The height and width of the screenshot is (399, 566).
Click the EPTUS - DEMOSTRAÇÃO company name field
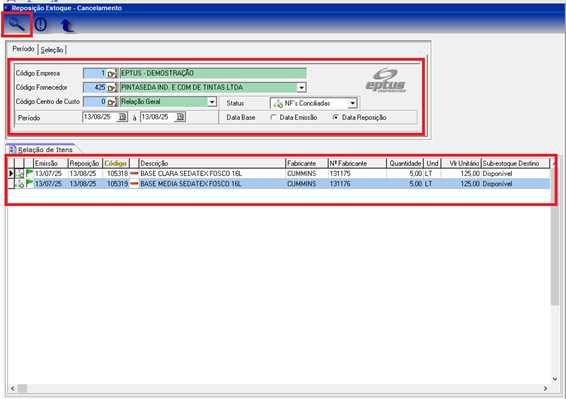(x=213, y=73)
